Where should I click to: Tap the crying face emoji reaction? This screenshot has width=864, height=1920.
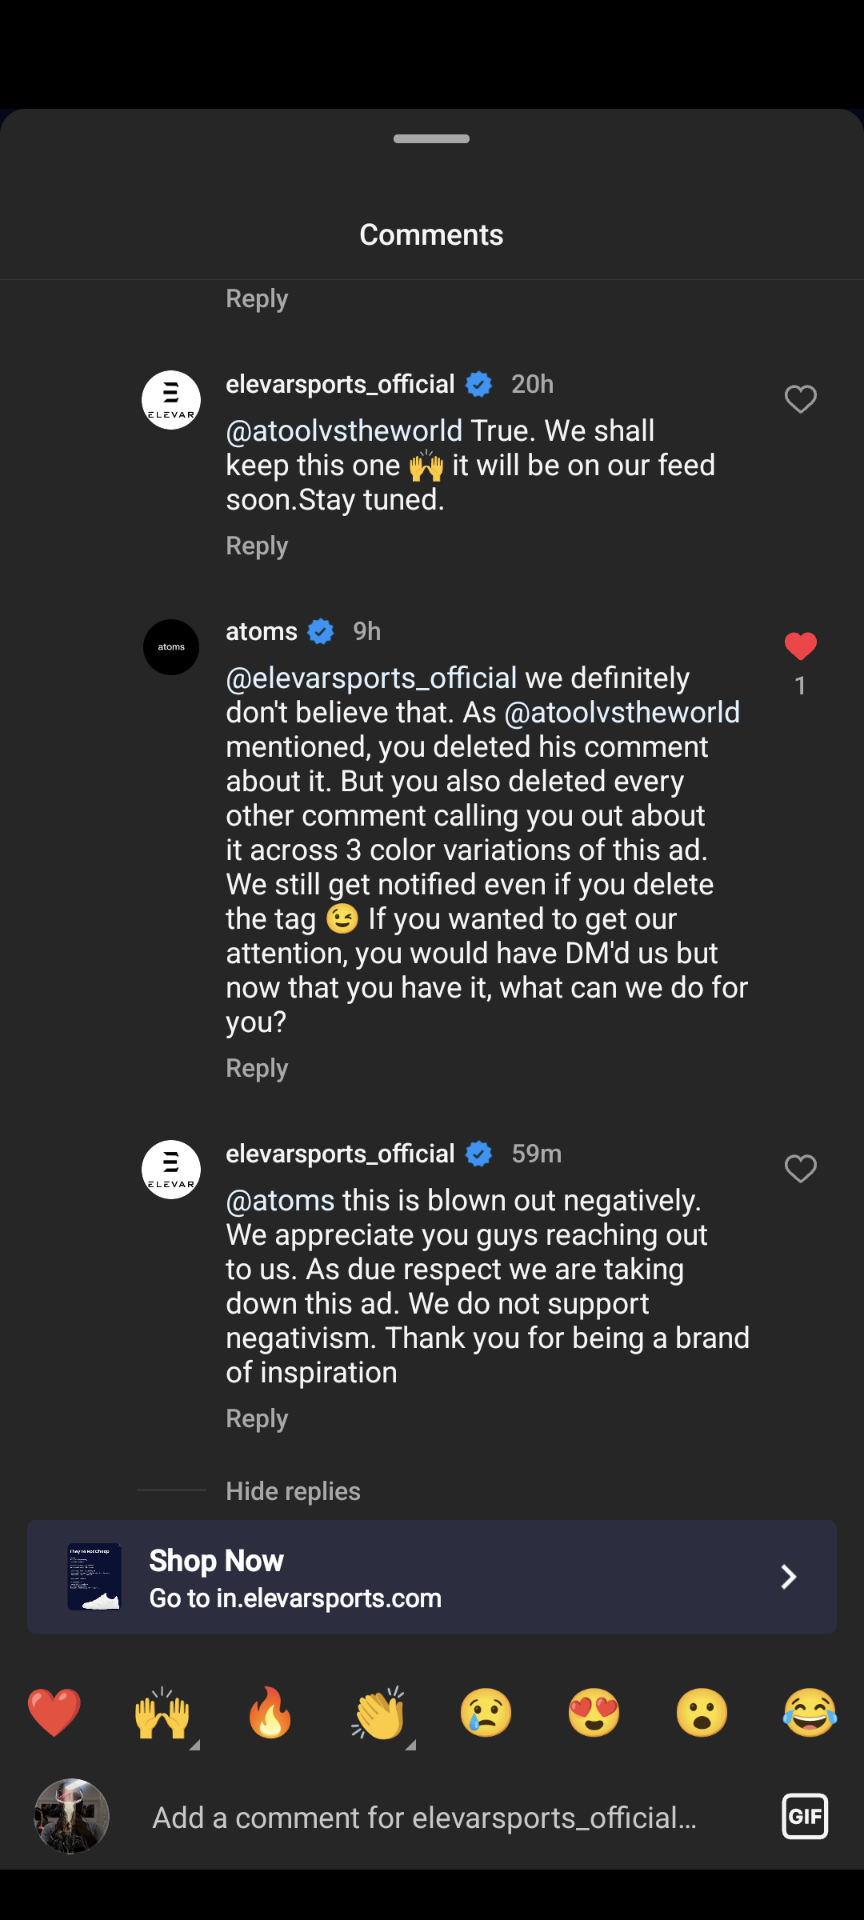[x=486, y=1712]
